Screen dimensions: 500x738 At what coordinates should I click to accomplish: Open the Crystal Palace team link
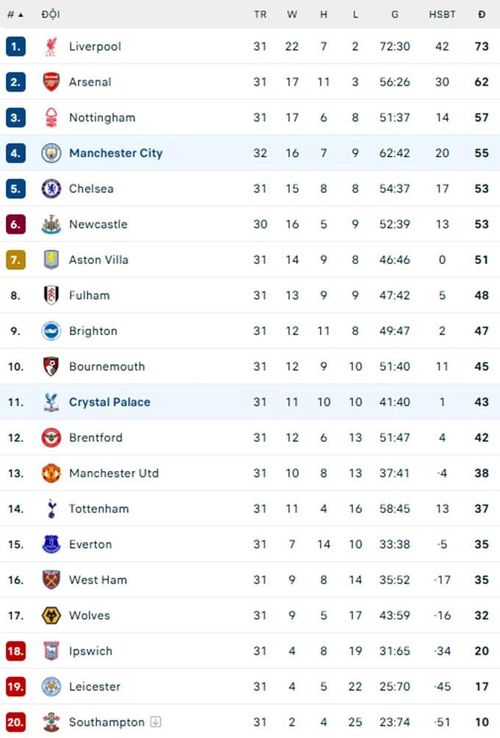(x=110, y=402)
